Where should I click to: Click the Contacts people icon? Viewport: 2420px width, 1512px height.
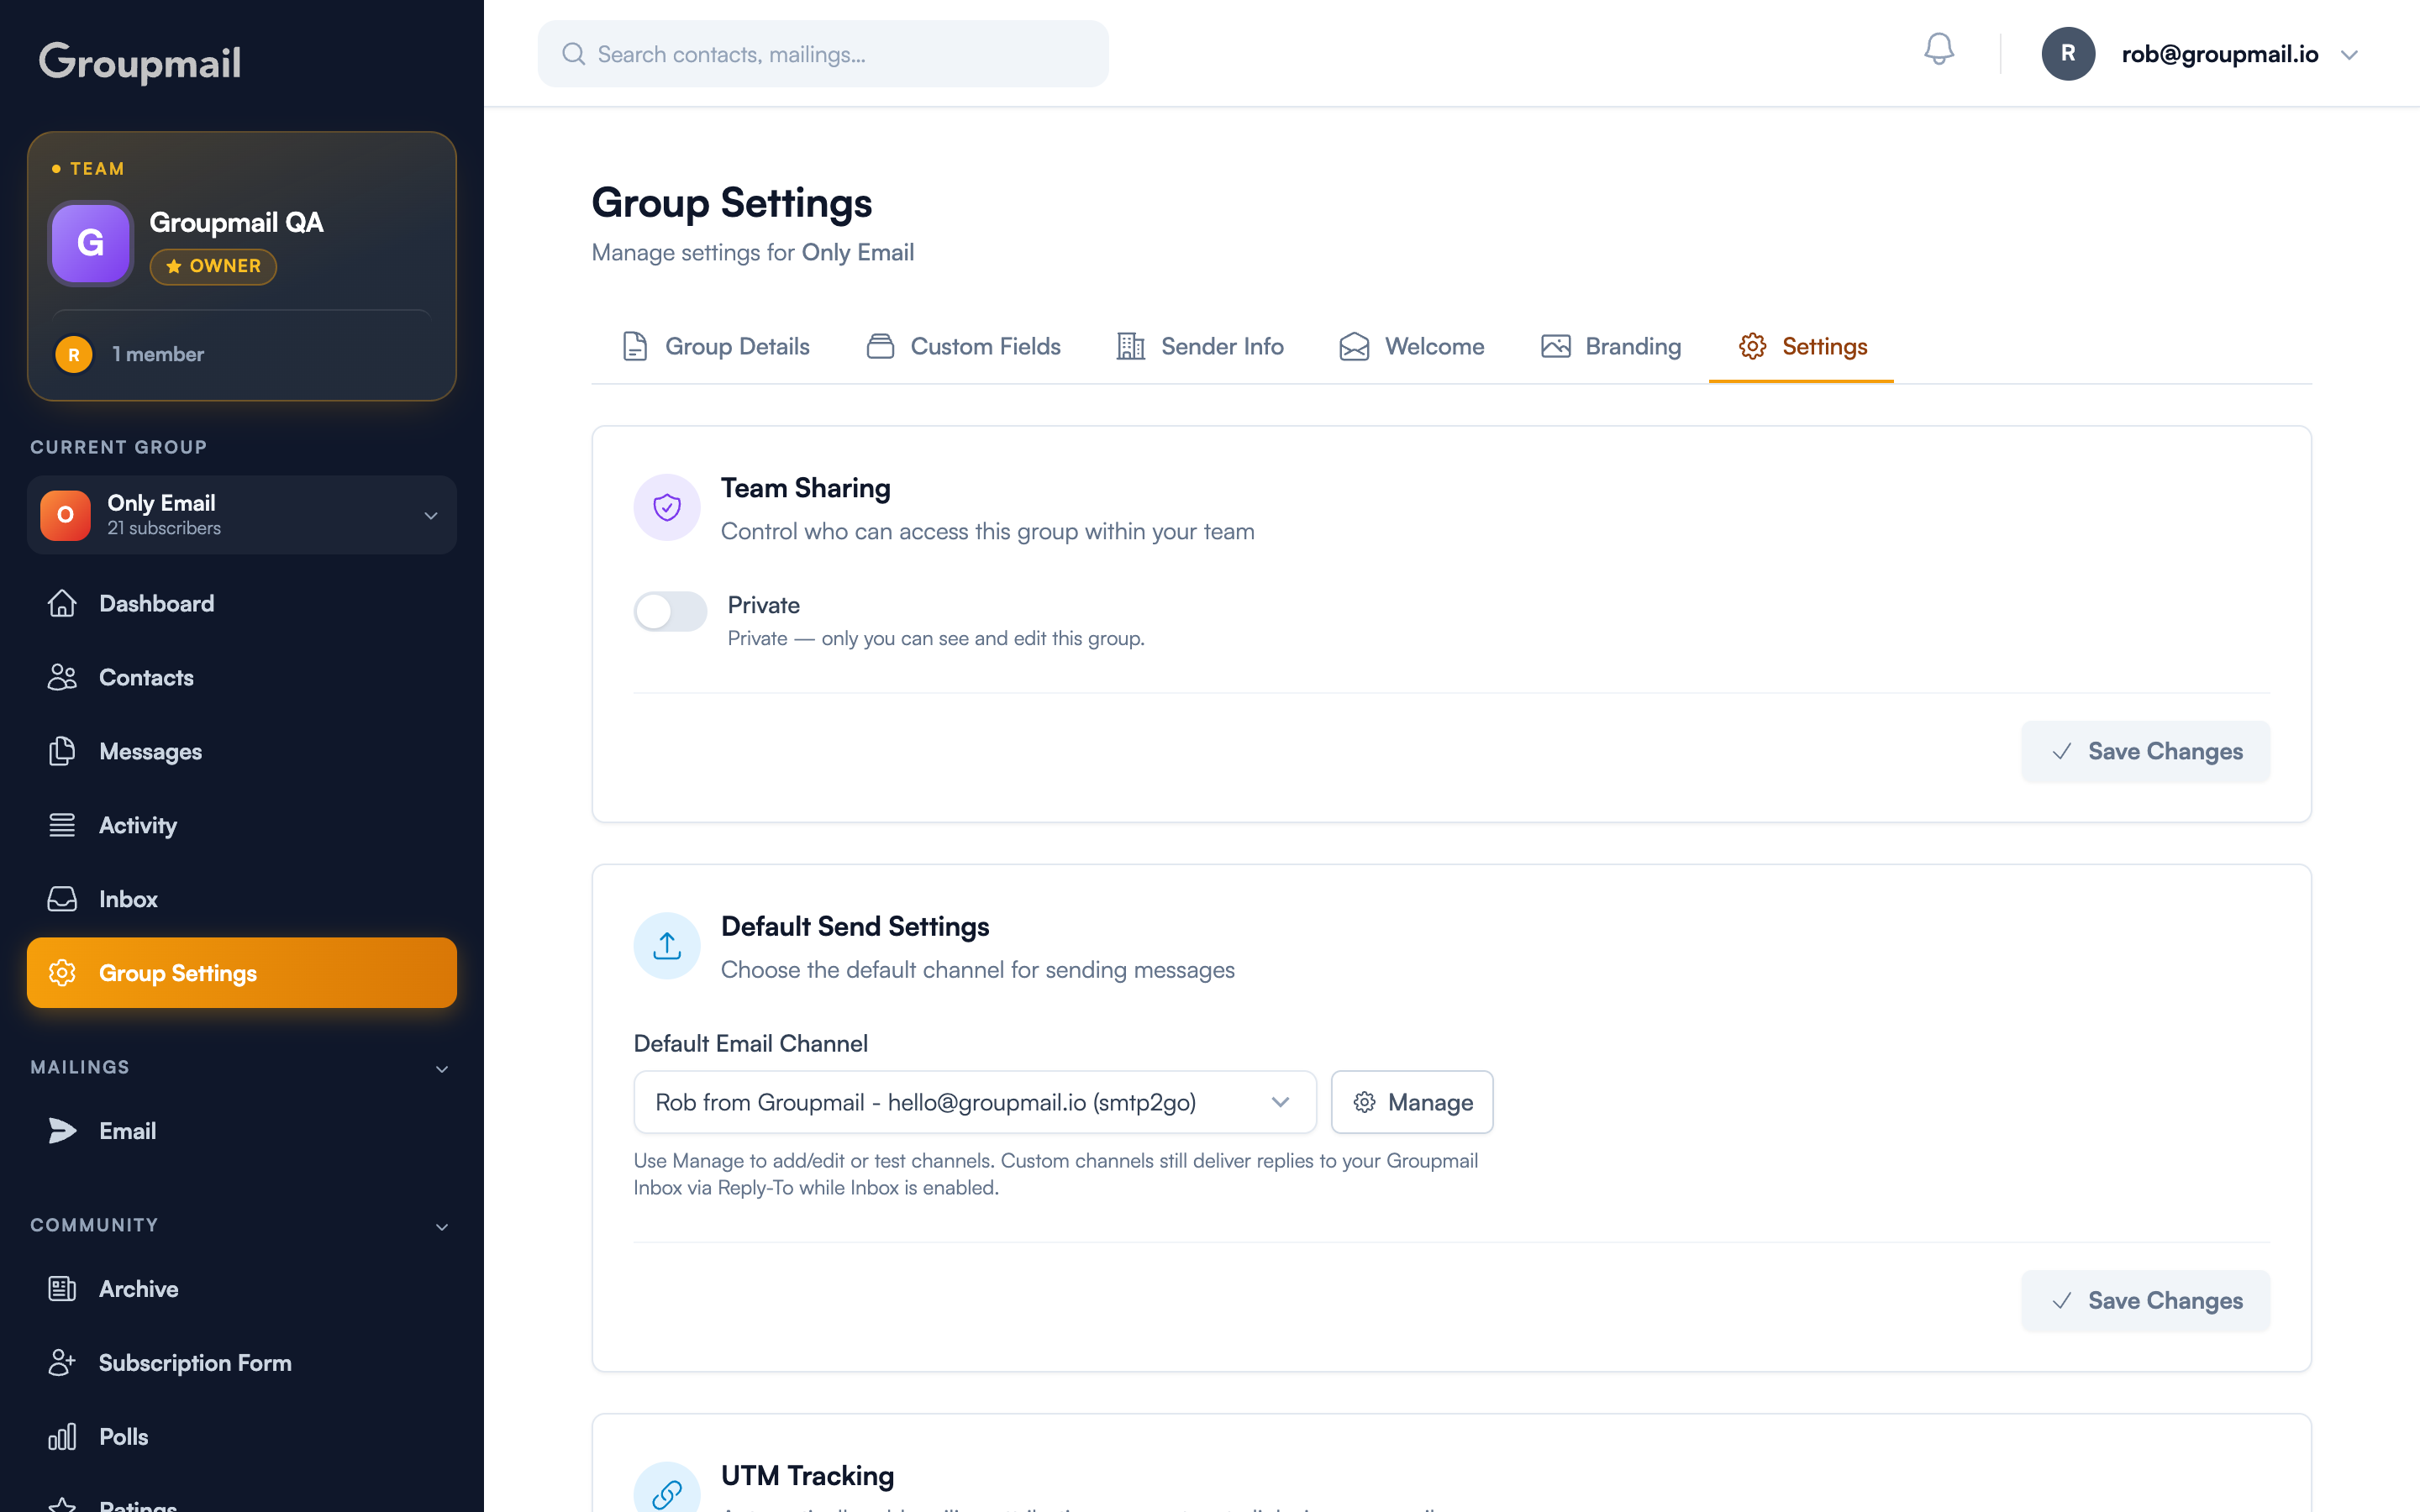[62, 677]
